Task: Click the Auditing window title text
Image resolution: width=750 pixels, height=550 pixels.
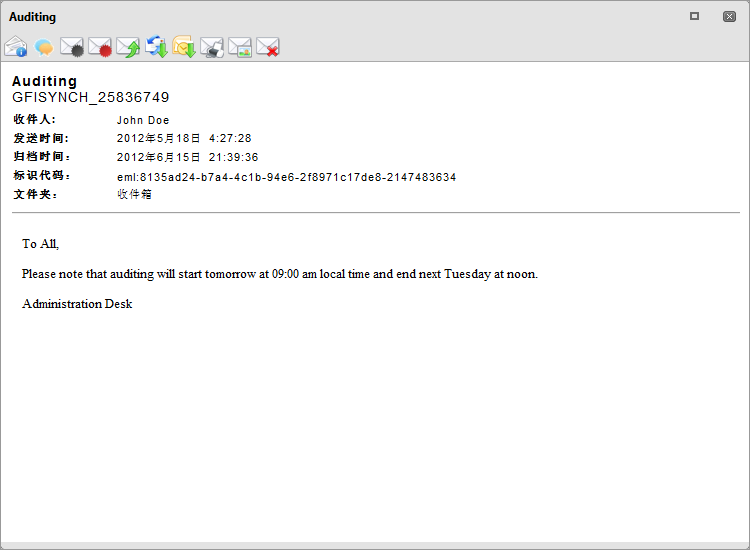Action: (x=33, y=17)
